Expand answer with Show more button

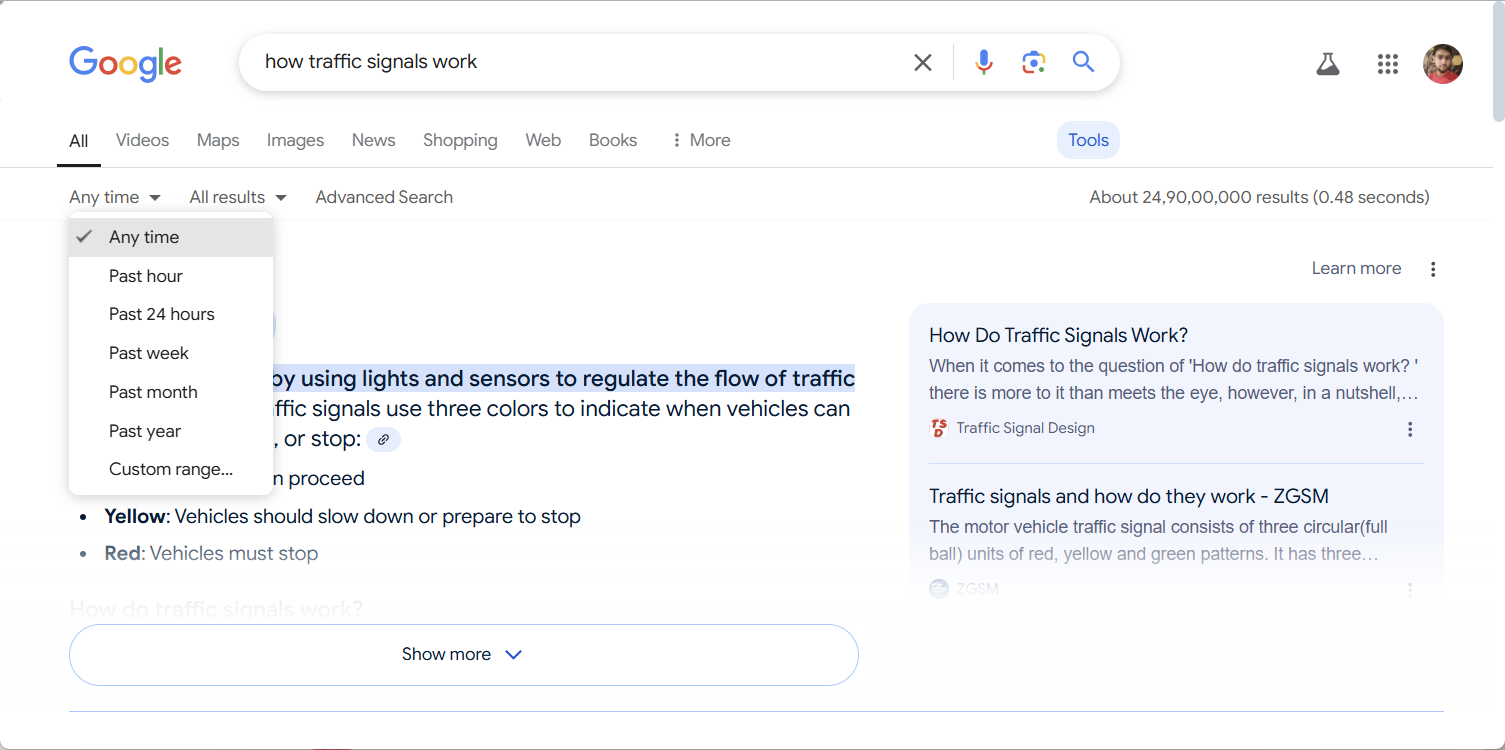tap(464, 655)
